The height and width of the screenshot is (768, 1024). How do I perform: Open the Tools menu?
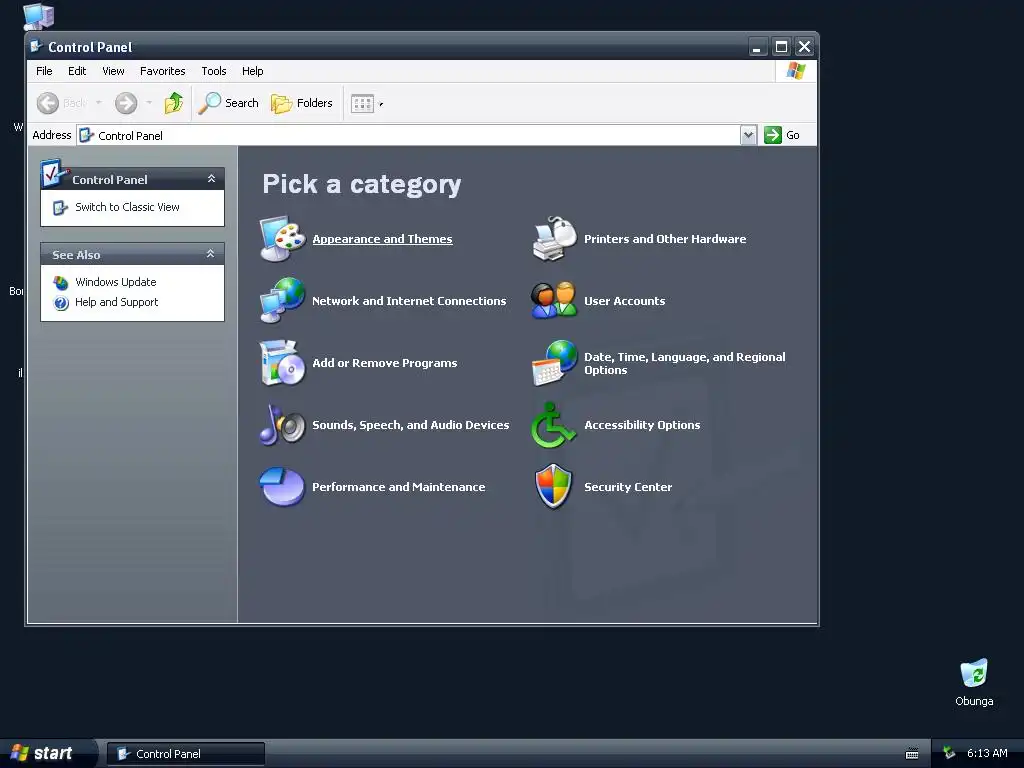(214, 71)
